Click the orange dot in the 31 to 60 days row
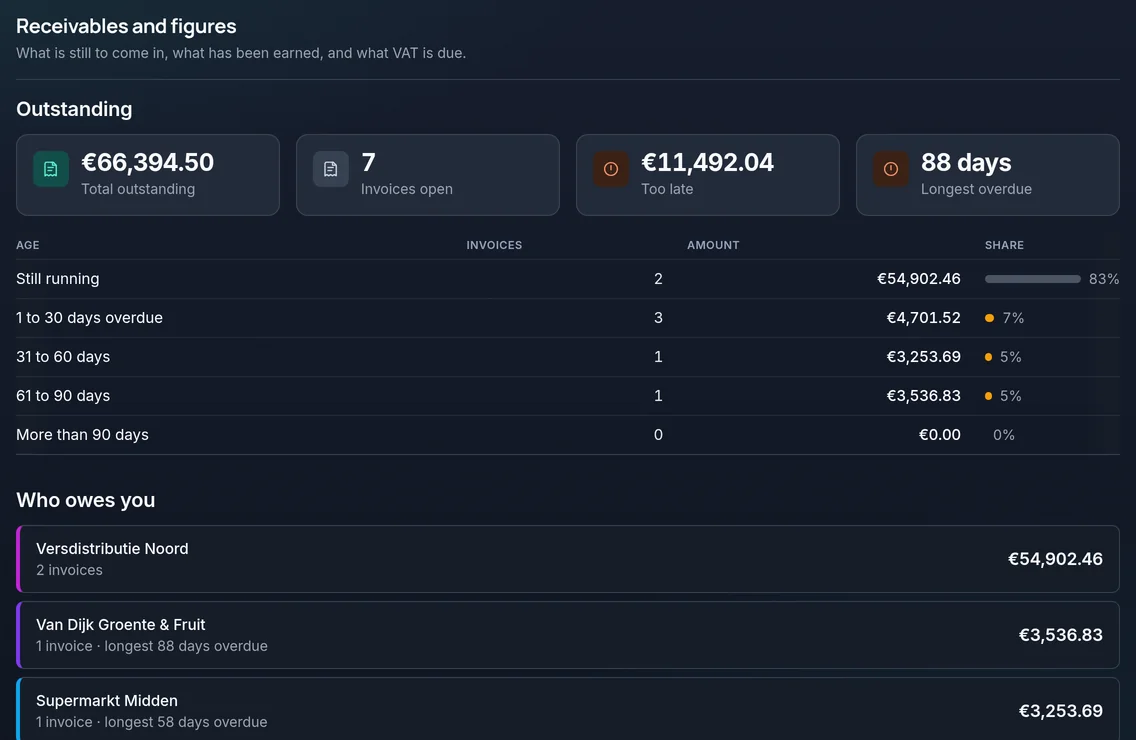This screenshot has width=1136, height=740. pyautogui.click(x=988, y=357)
